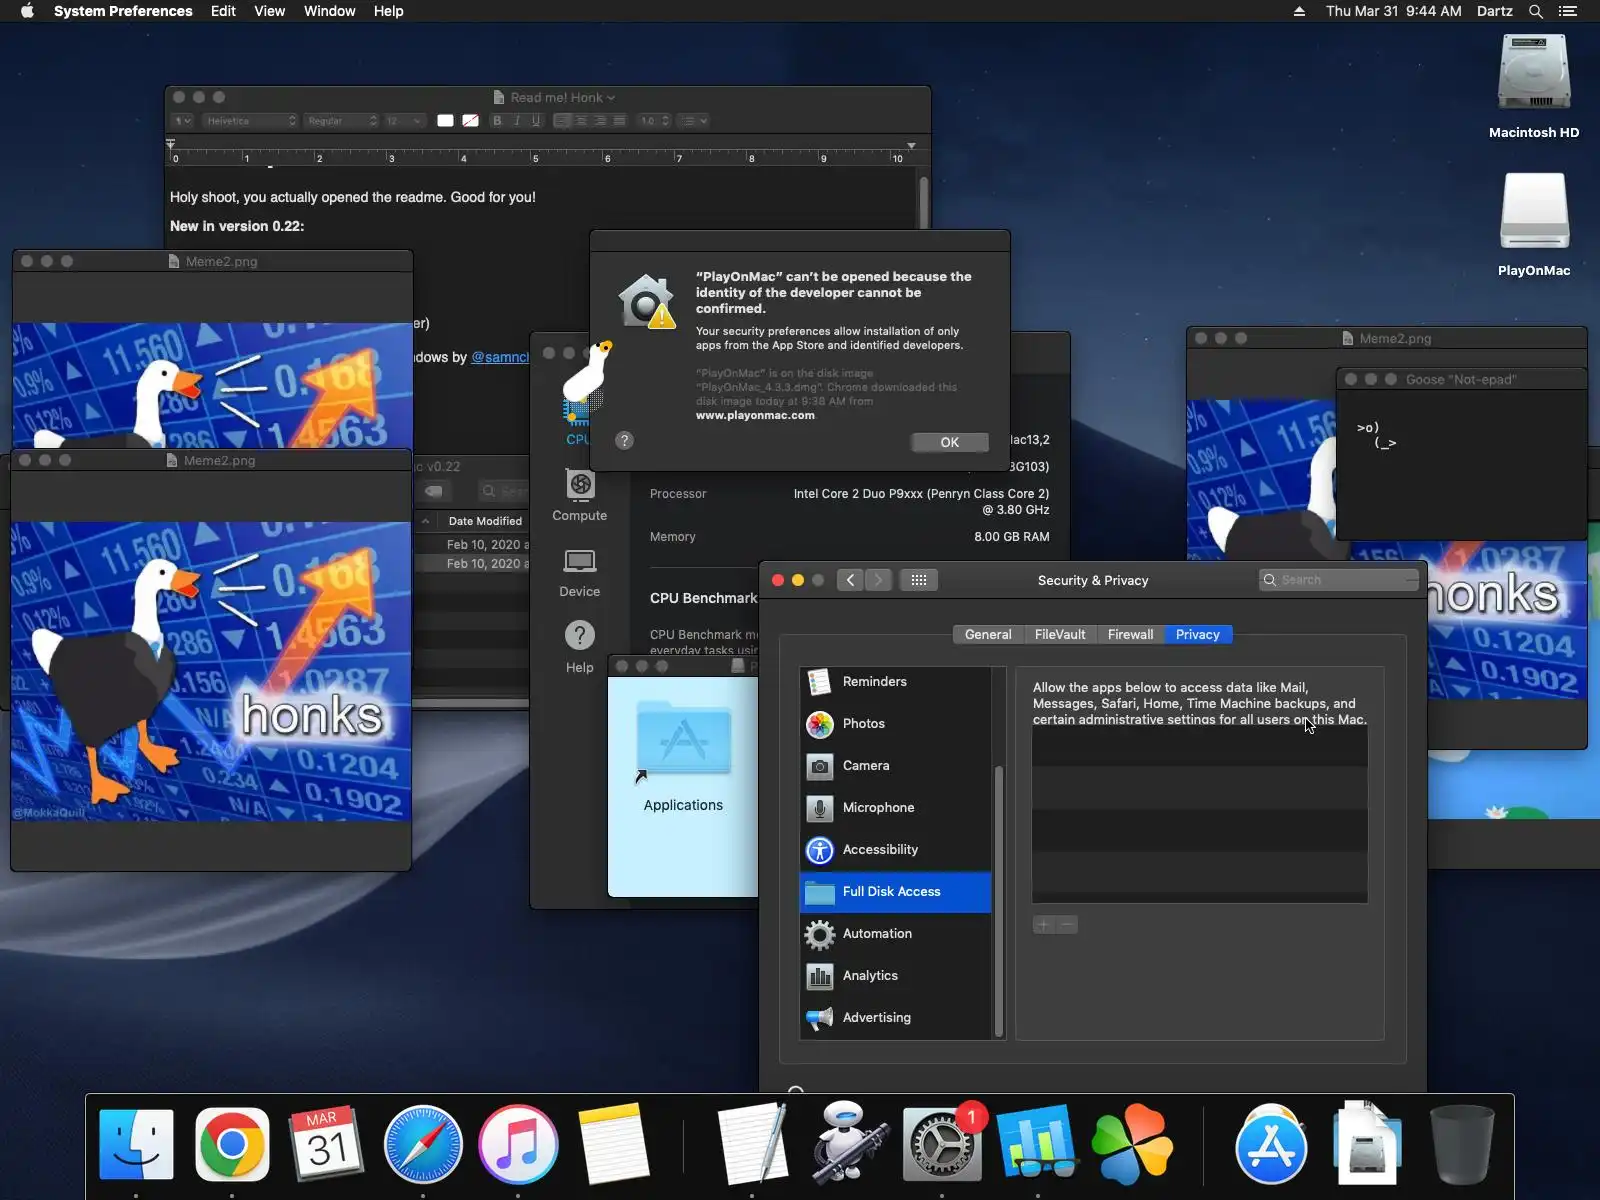Click the @samncl link in the readme
Screen dimensions: 1600x1200
point(500,357)
